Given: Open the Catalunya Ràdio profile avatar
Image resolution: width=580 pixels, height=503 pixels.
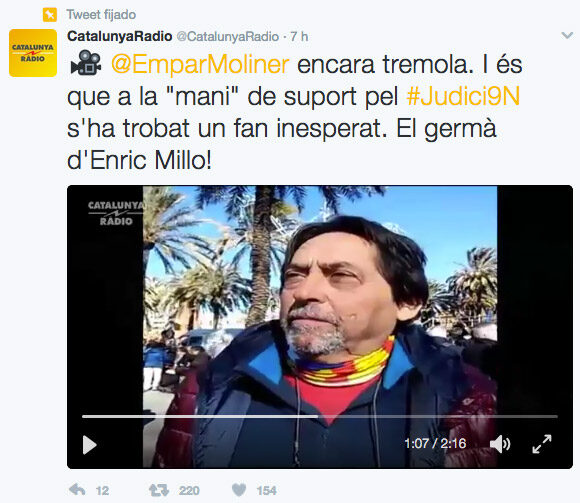Looking at the screenshot, I should (33, 53).
